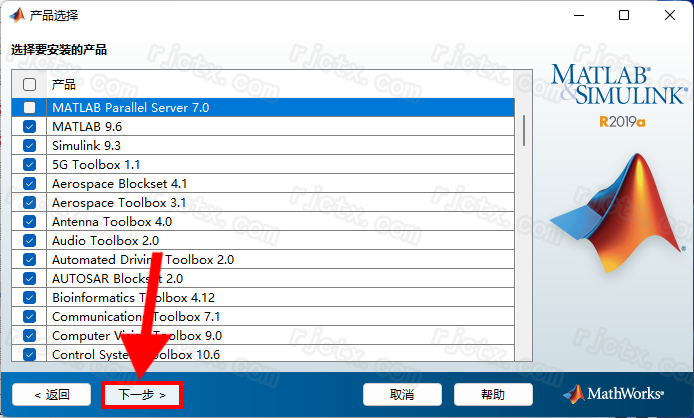Deselect Aerospace Blockset 4.1 checkbox
The width and height of the screenshot is (694, 418).
[30, 184]
